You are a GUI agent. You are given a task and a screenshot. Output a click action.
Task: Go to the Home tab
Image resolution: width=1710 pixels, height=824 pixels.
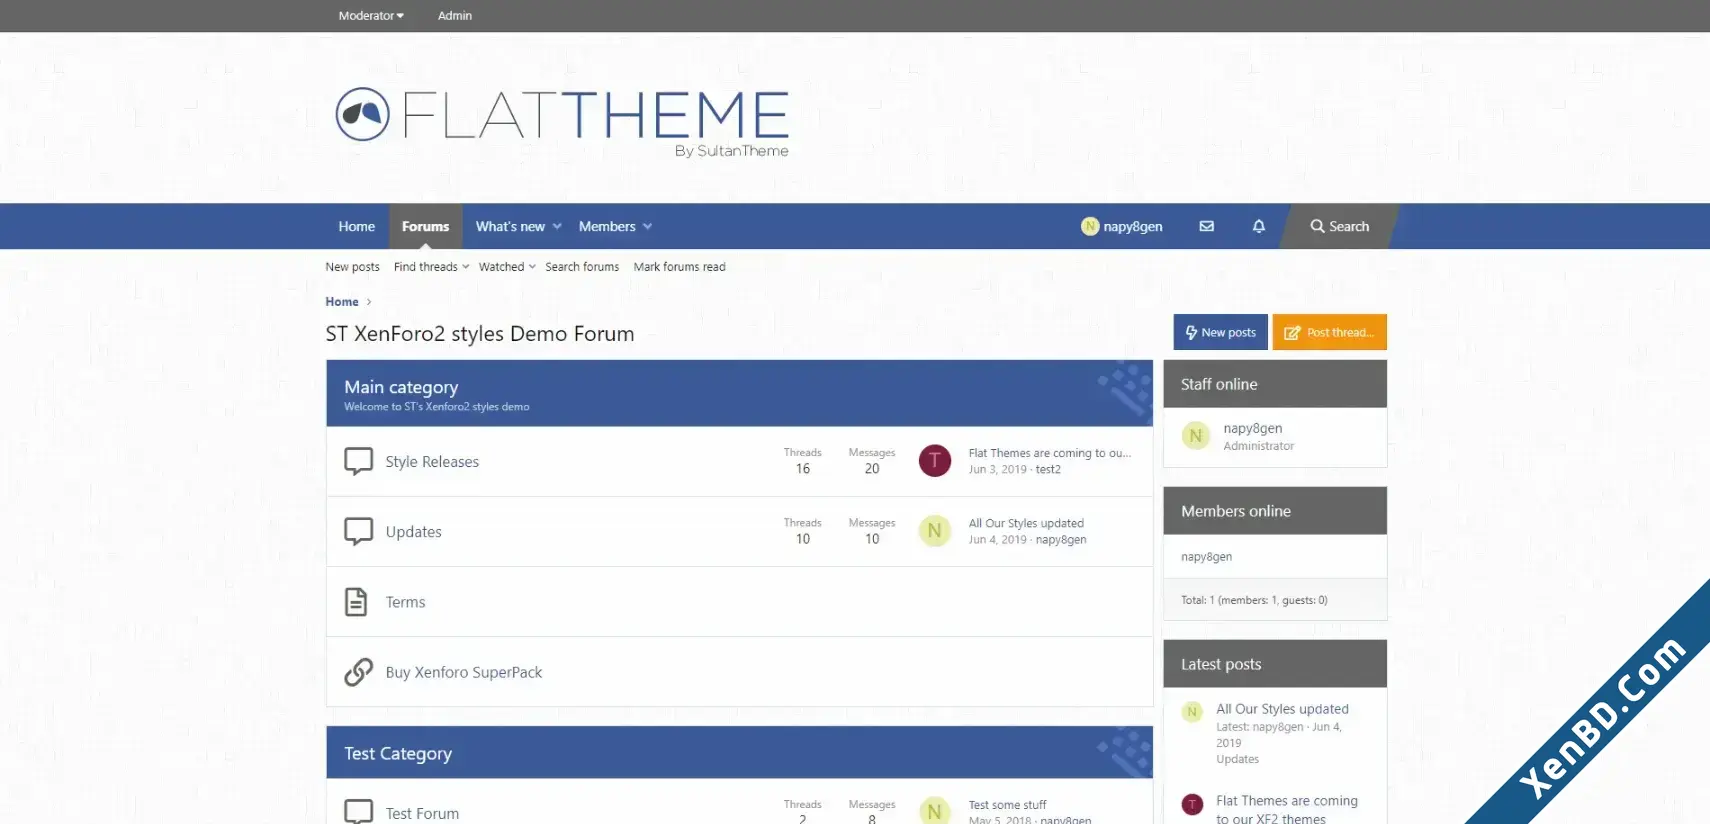pyautogui.click(x=356, y=226)
